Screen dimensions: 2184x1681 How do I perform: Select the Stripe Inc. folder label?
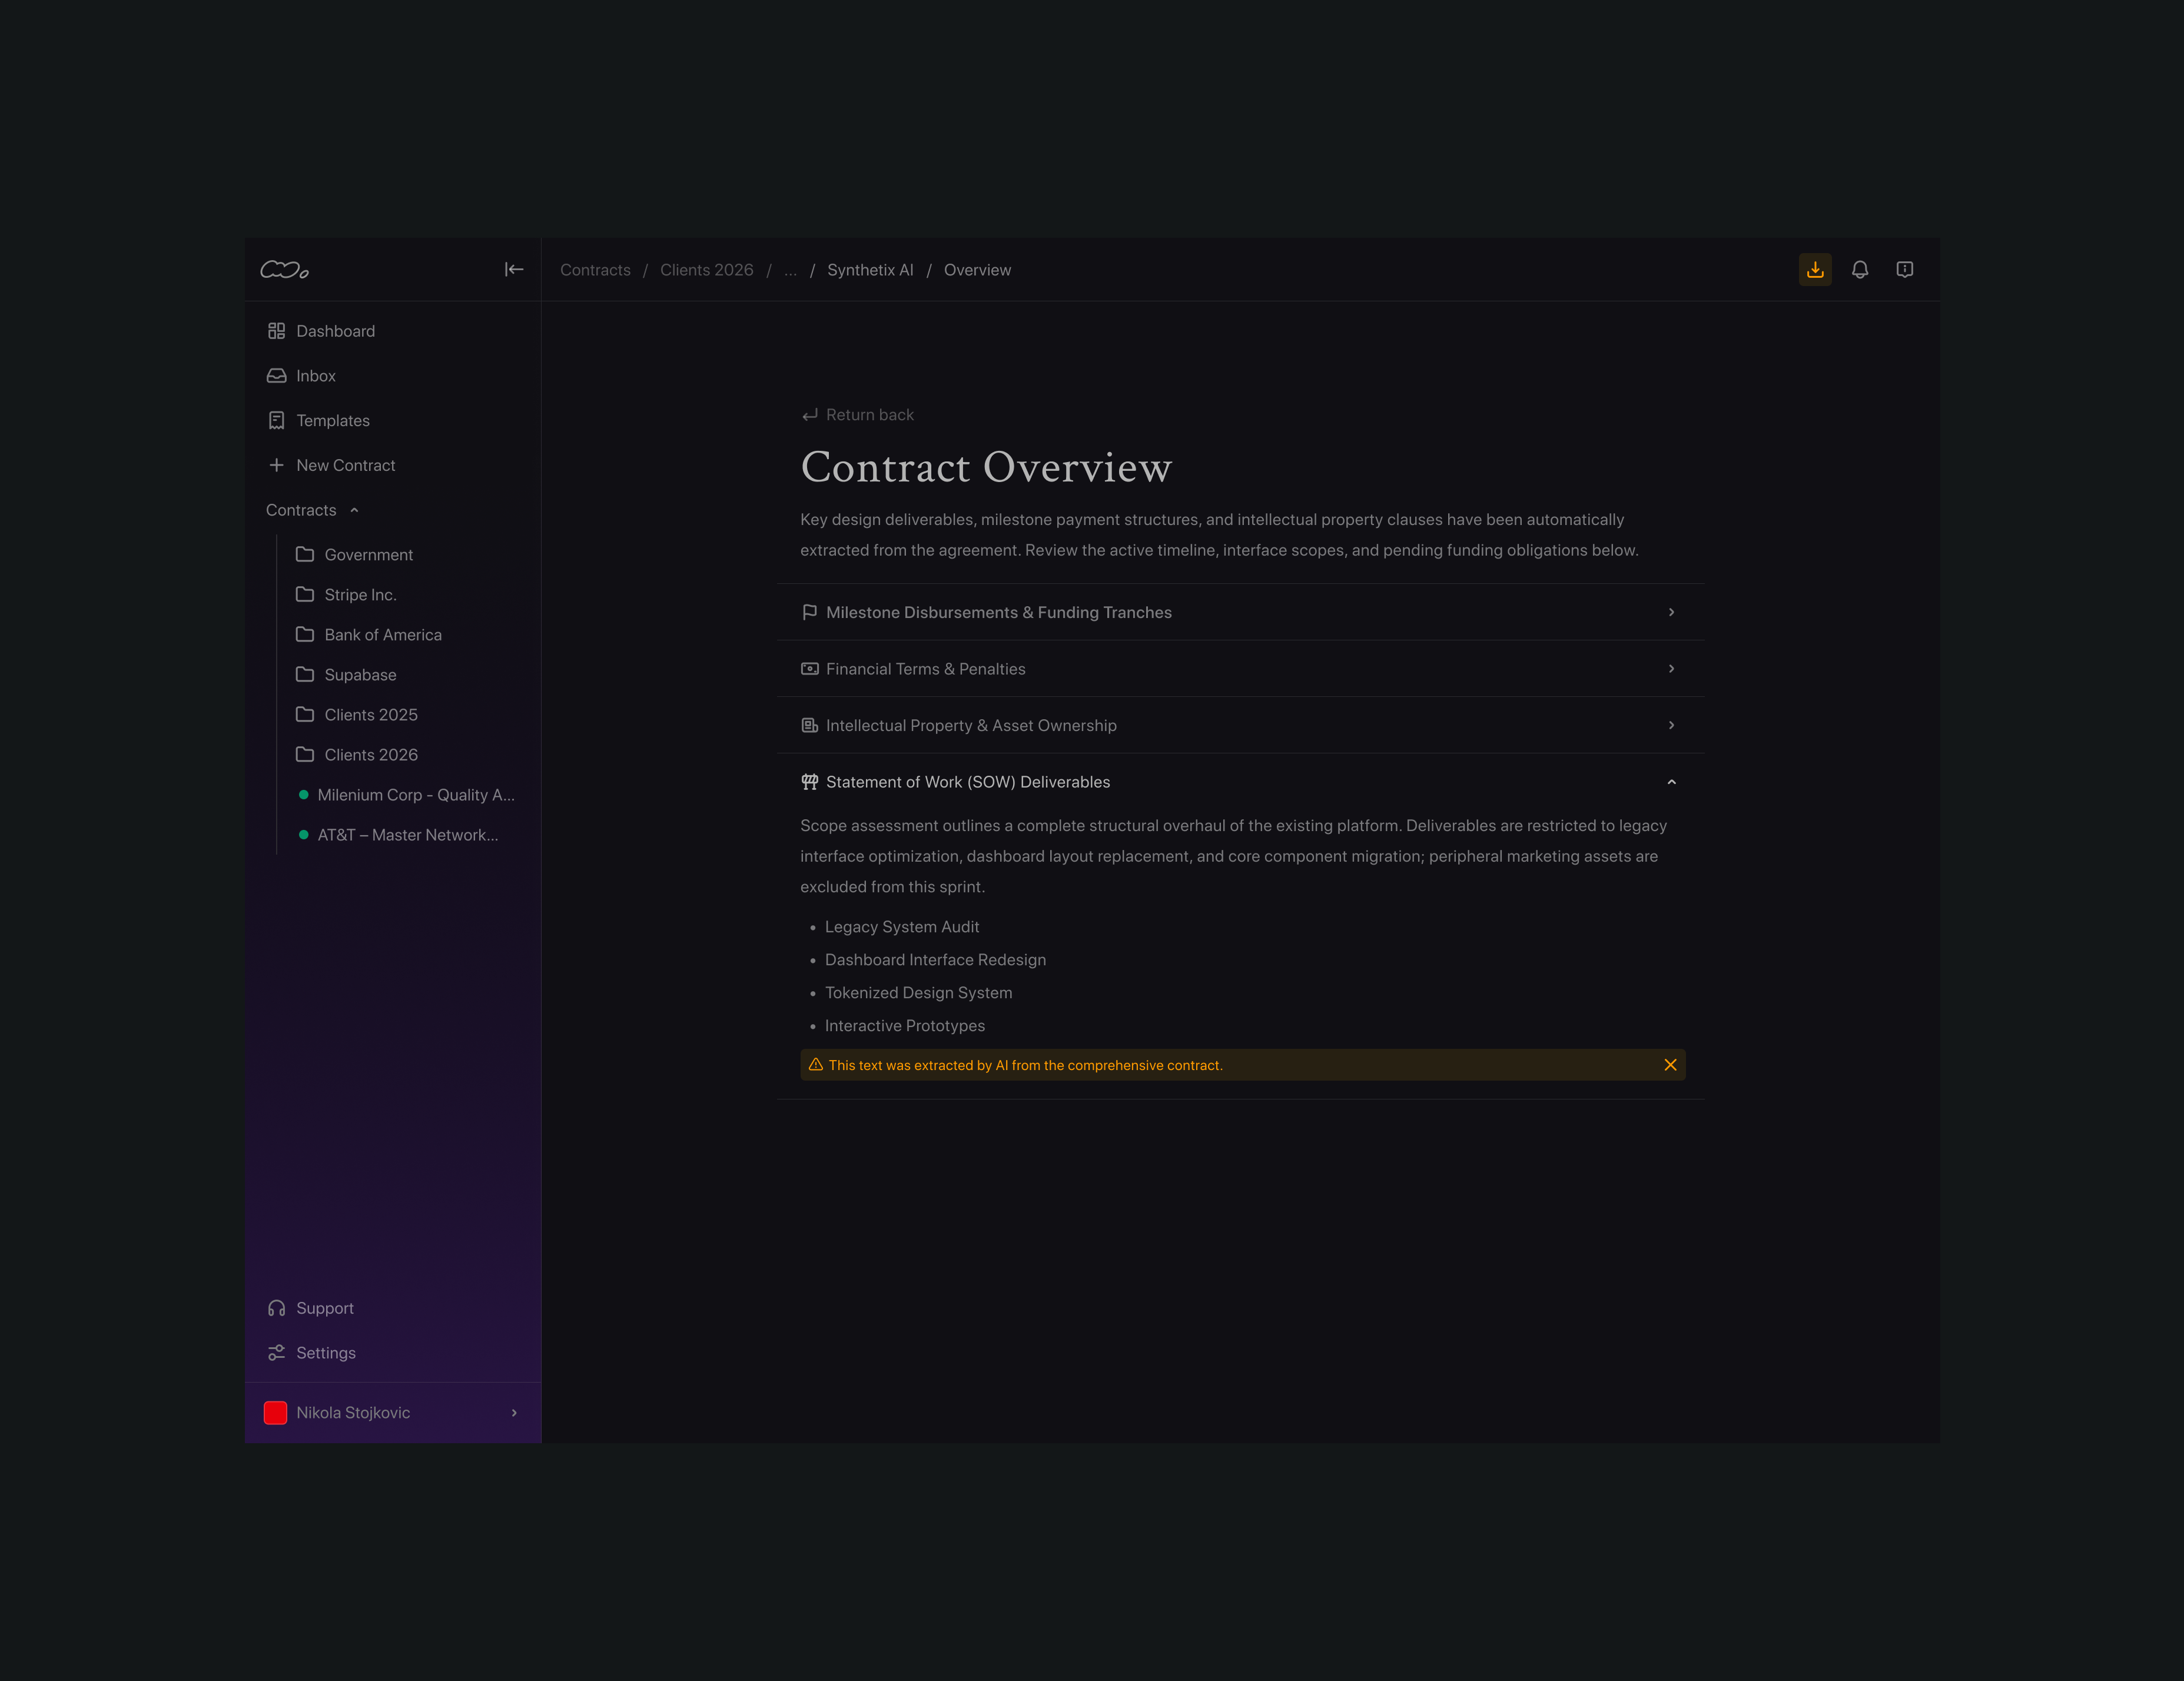tap(361, 595)
